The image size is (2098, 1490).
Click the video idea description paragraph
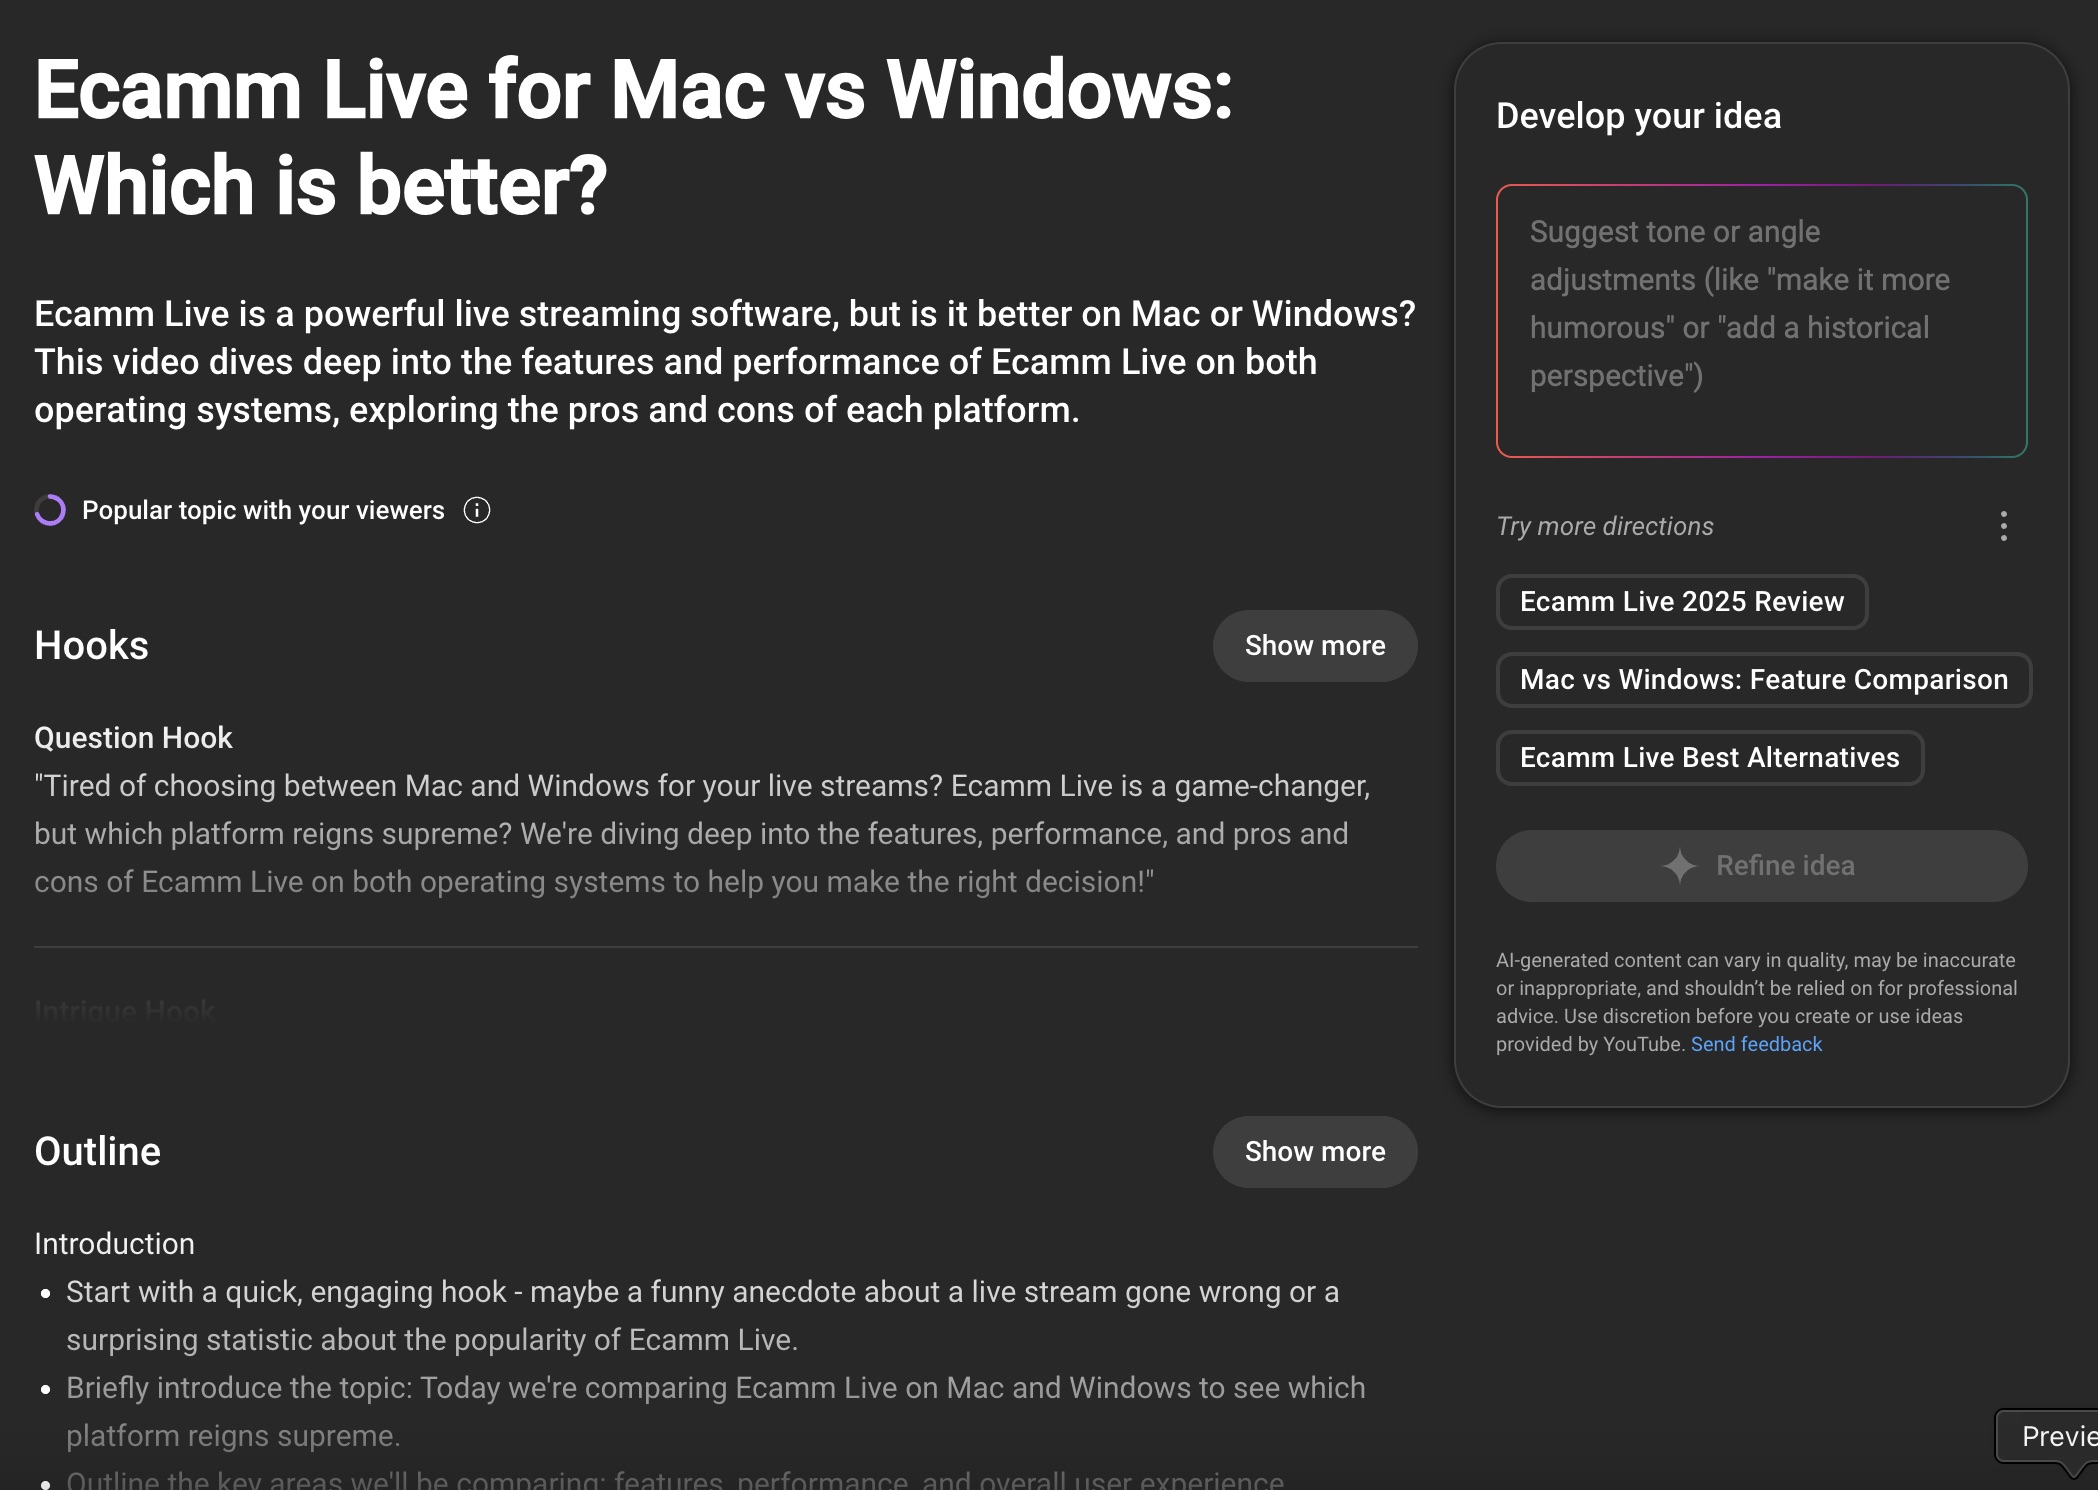[724, 362]
